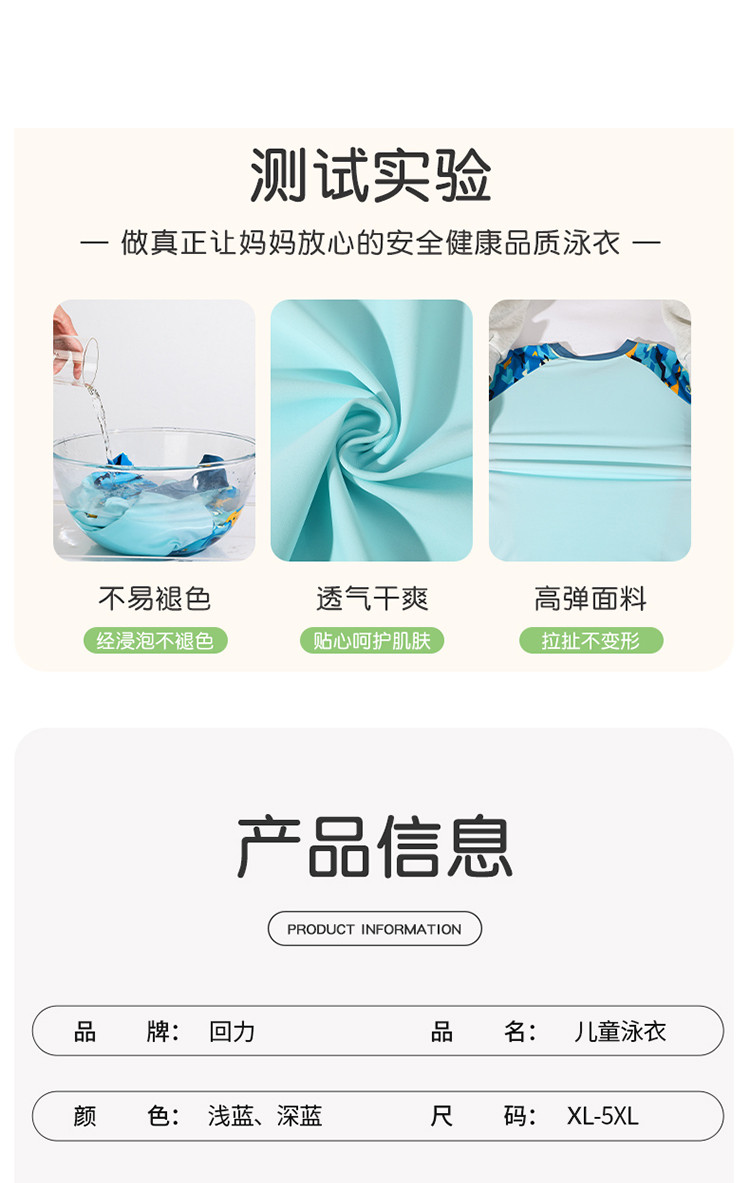The image size is (750, 1183).
Task: Click the 品牌 label
Action: (126, 1031)
